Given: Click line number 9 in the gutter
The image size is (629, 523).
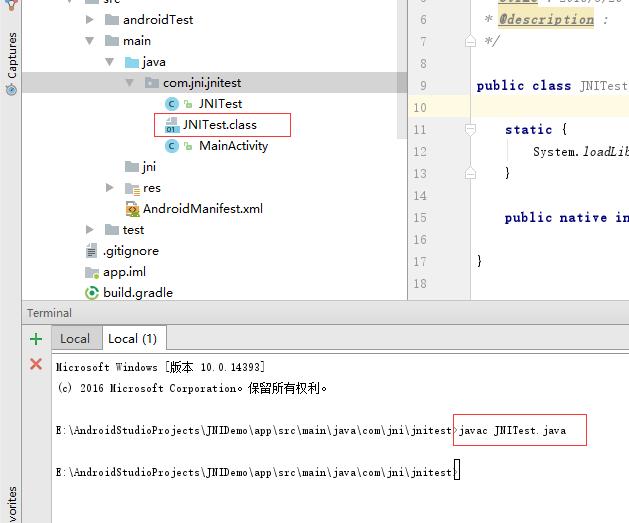Looking at the screenshot, I should click(x=424, y=86).
